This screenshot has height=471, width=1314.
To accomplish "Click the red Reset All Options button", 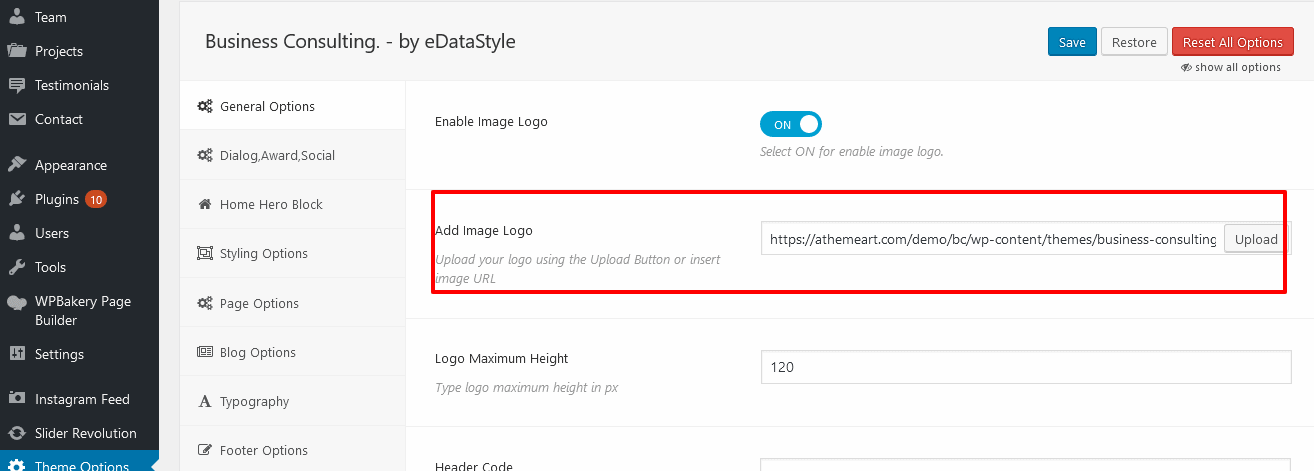I will tap(1233, 42).
